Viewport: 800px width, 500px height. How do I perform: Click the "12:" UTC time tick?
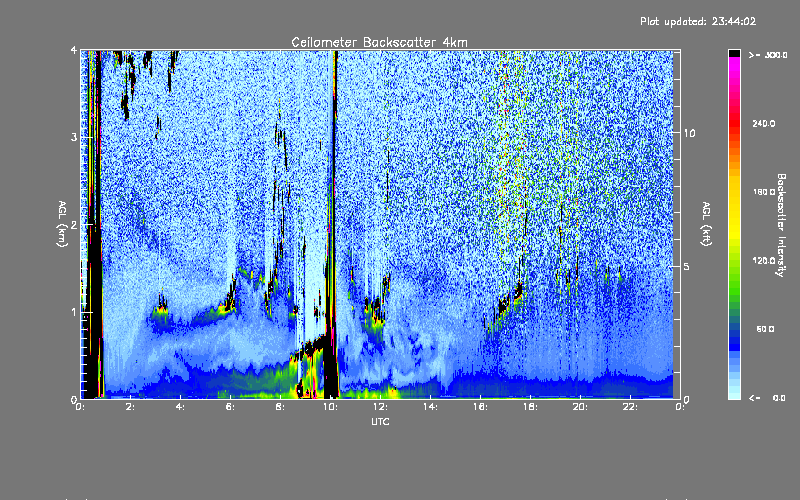click(x=380, y=407)
